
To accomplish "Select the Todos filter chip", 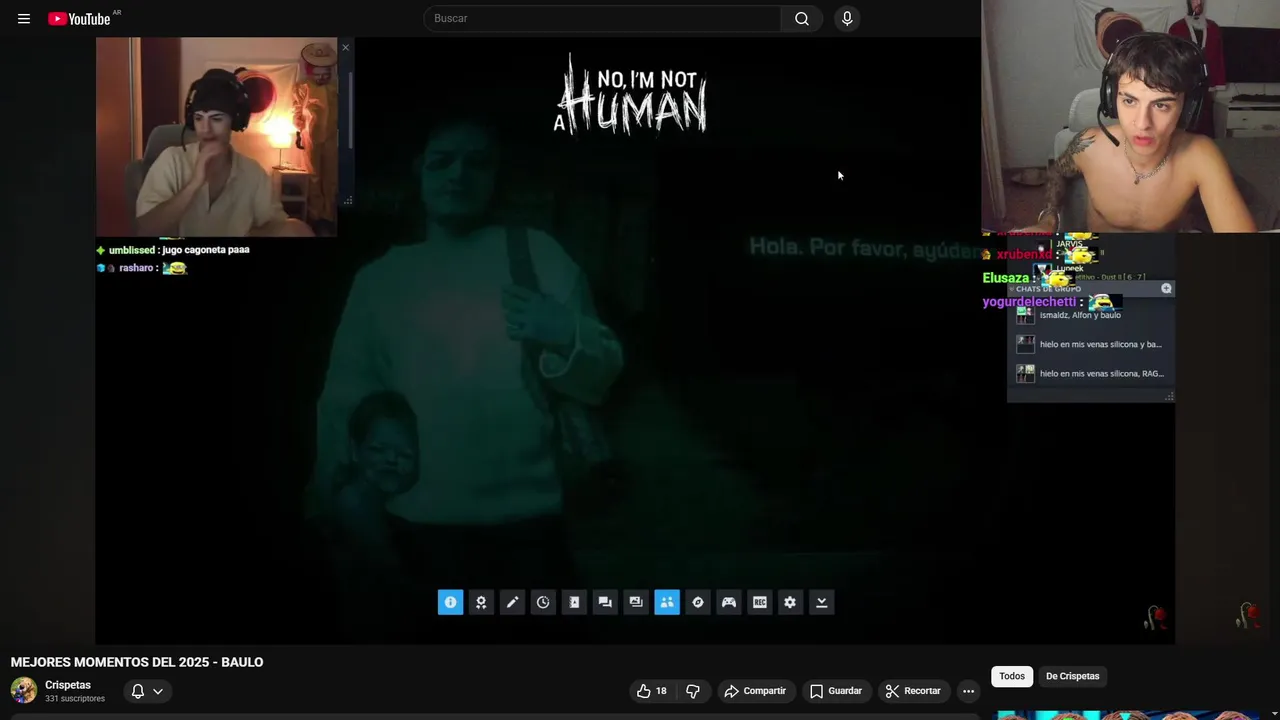I will pos(1012,676).
